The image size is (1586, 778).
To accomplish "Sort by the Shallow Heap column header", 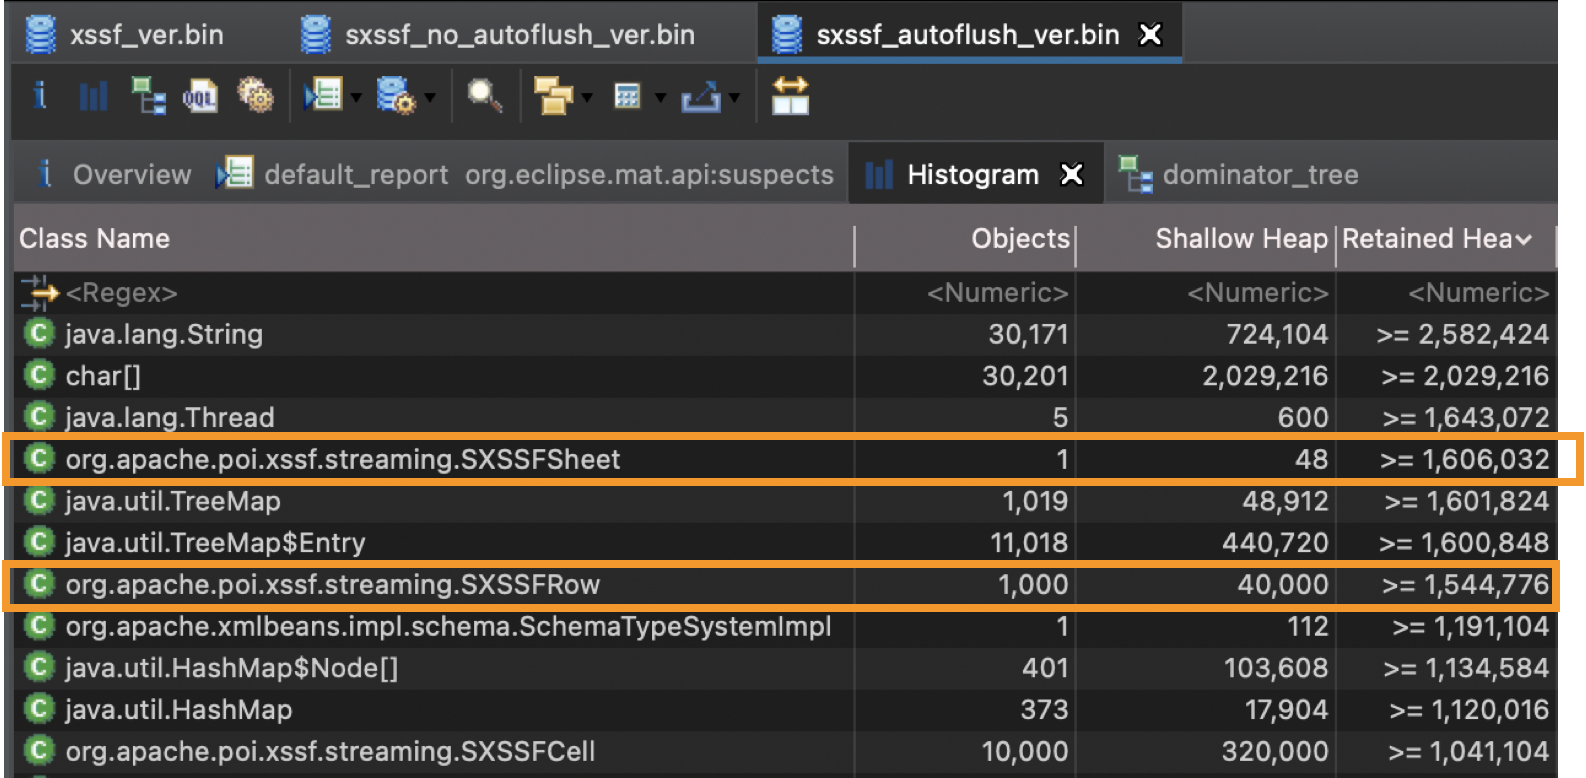I will click(1241, 239).
